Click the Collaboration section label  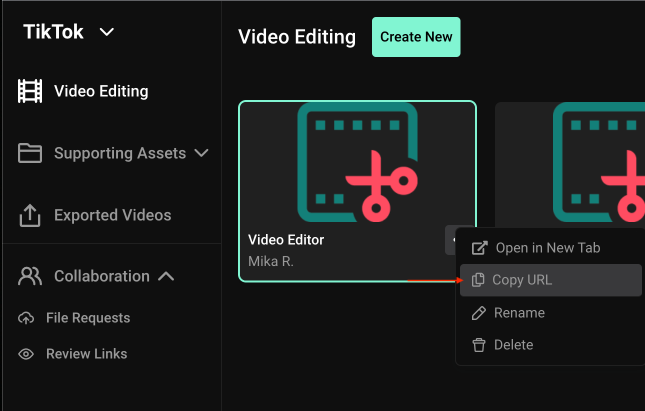[x=102, y=276]
